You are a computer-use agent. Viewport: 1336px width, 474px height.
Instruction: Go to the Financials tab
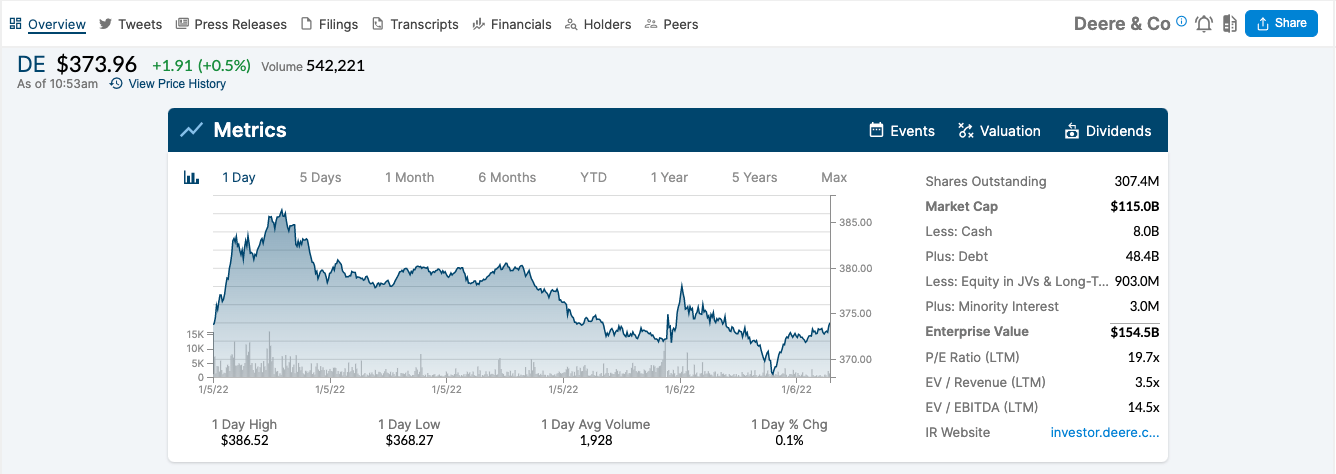coord(511,24)
